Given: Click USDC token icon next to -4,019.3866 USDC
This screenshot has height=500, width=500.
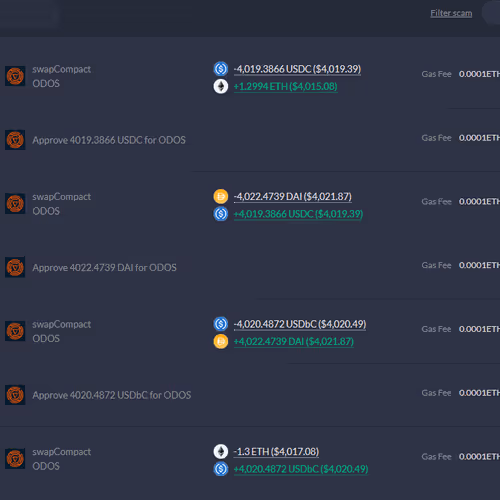Looking at the screenshot, I should (221, 69).
